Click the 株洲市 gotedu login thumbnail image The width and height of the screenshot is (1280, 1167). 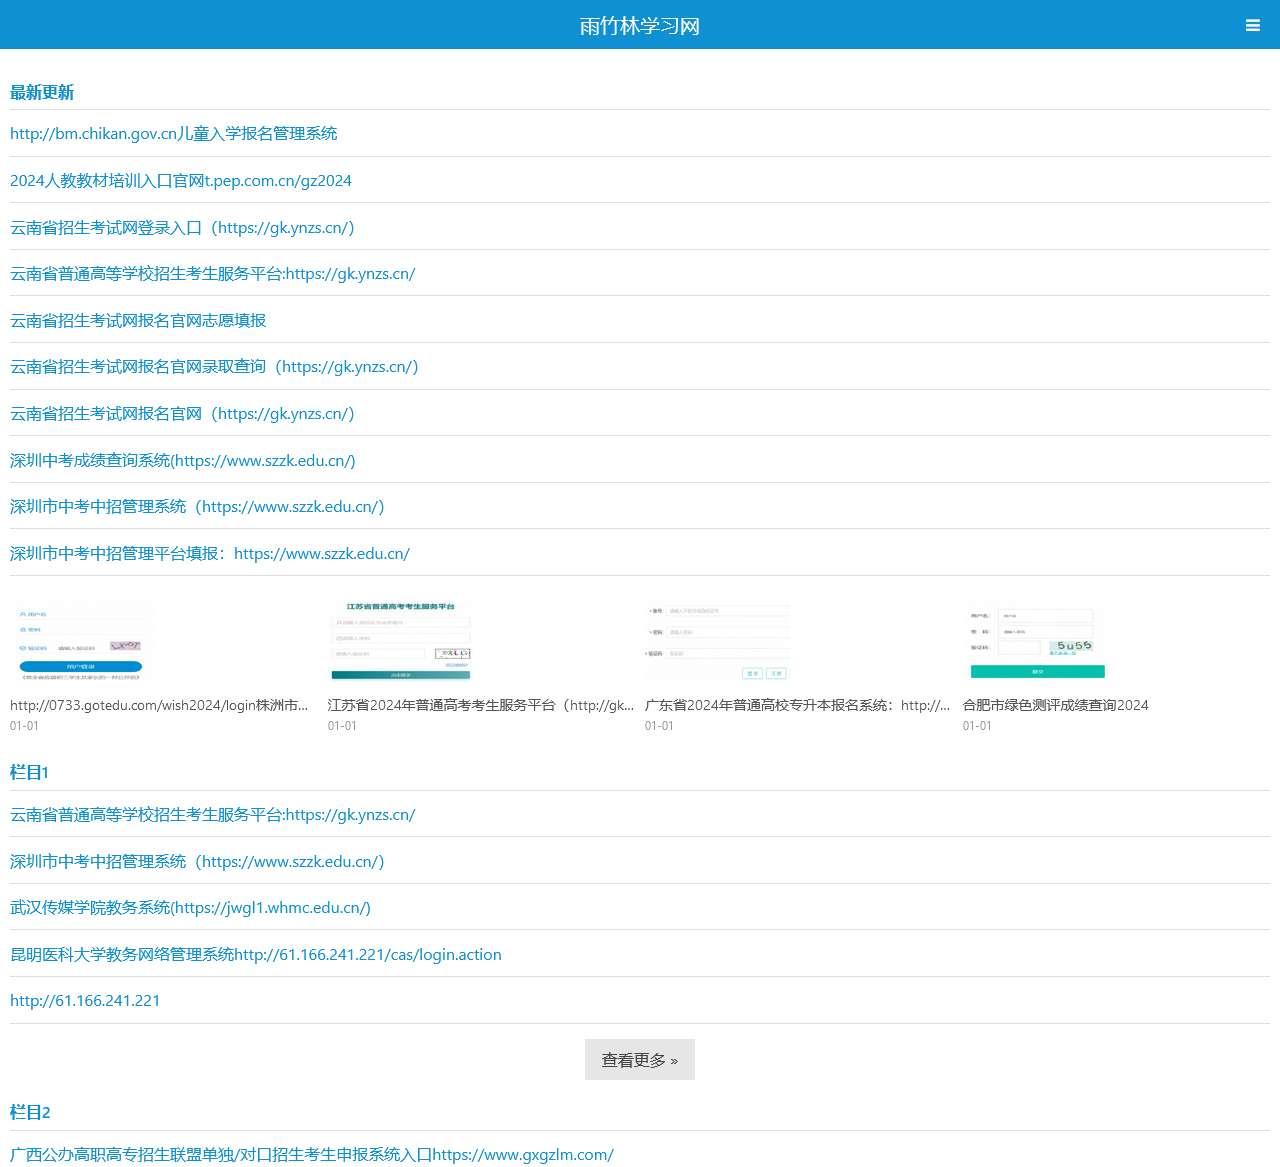[82, 642]
